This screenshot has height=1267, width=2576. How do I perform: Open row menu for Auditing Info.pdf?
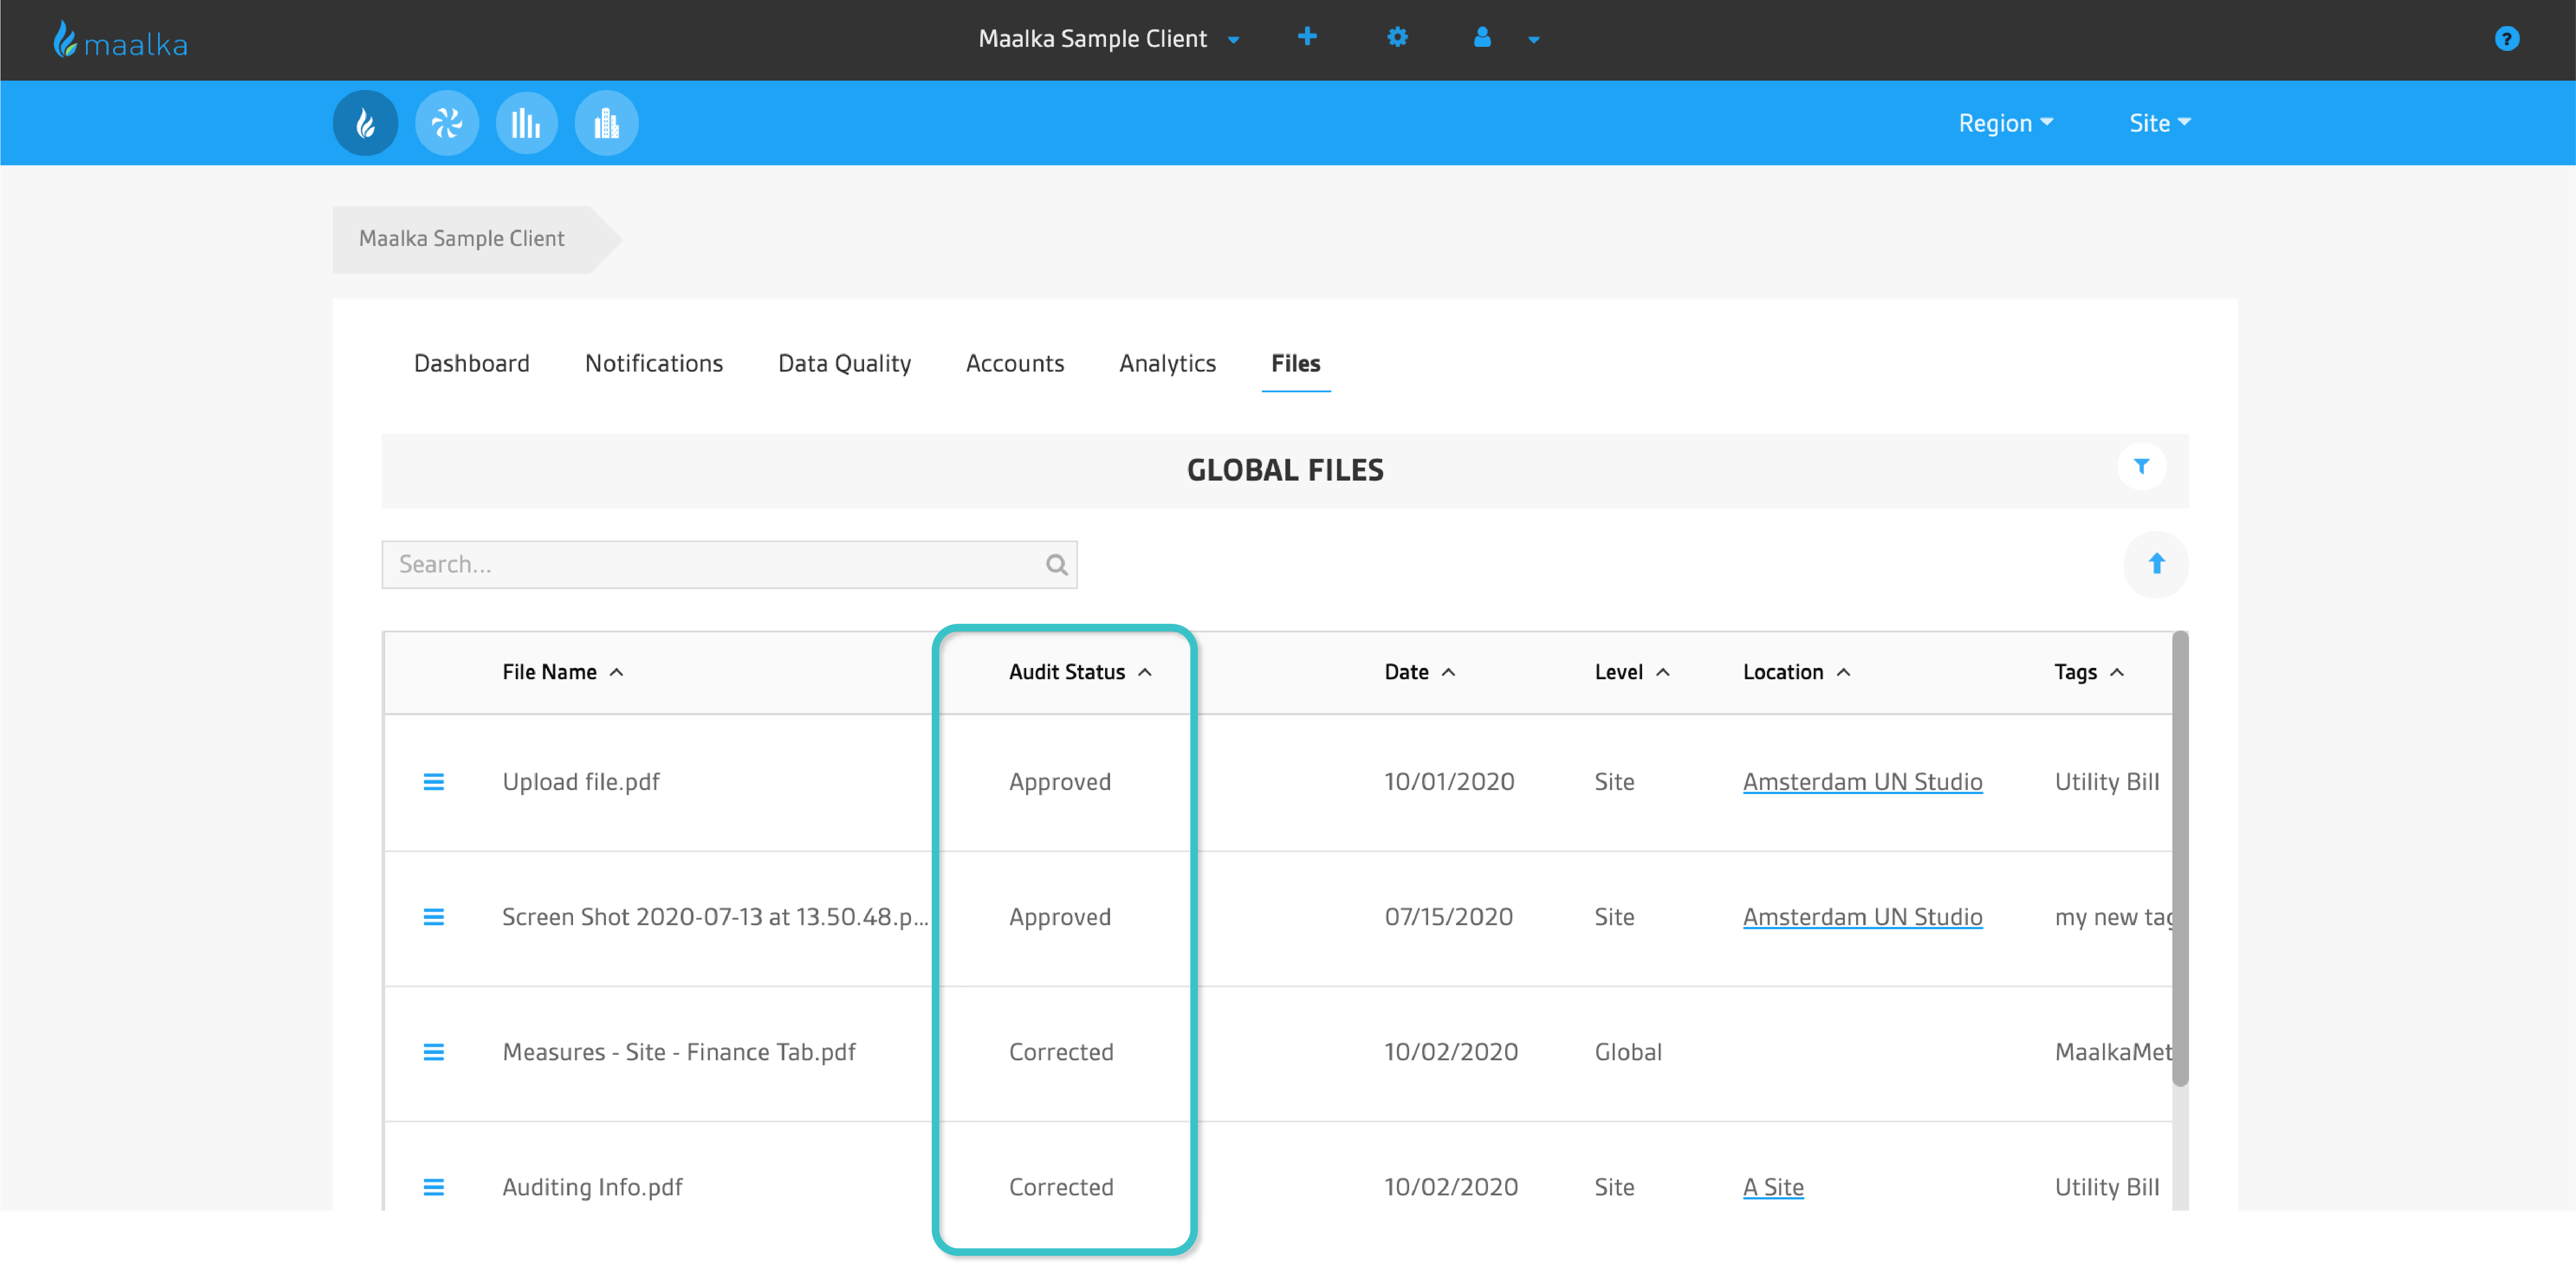[x=433, y=1187]
